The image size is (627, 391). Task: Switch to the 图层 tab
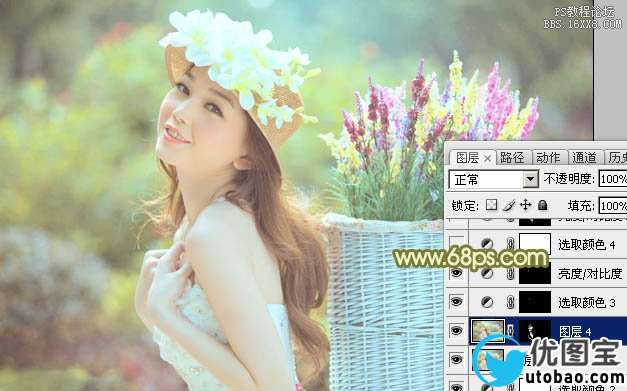(467, 158)
